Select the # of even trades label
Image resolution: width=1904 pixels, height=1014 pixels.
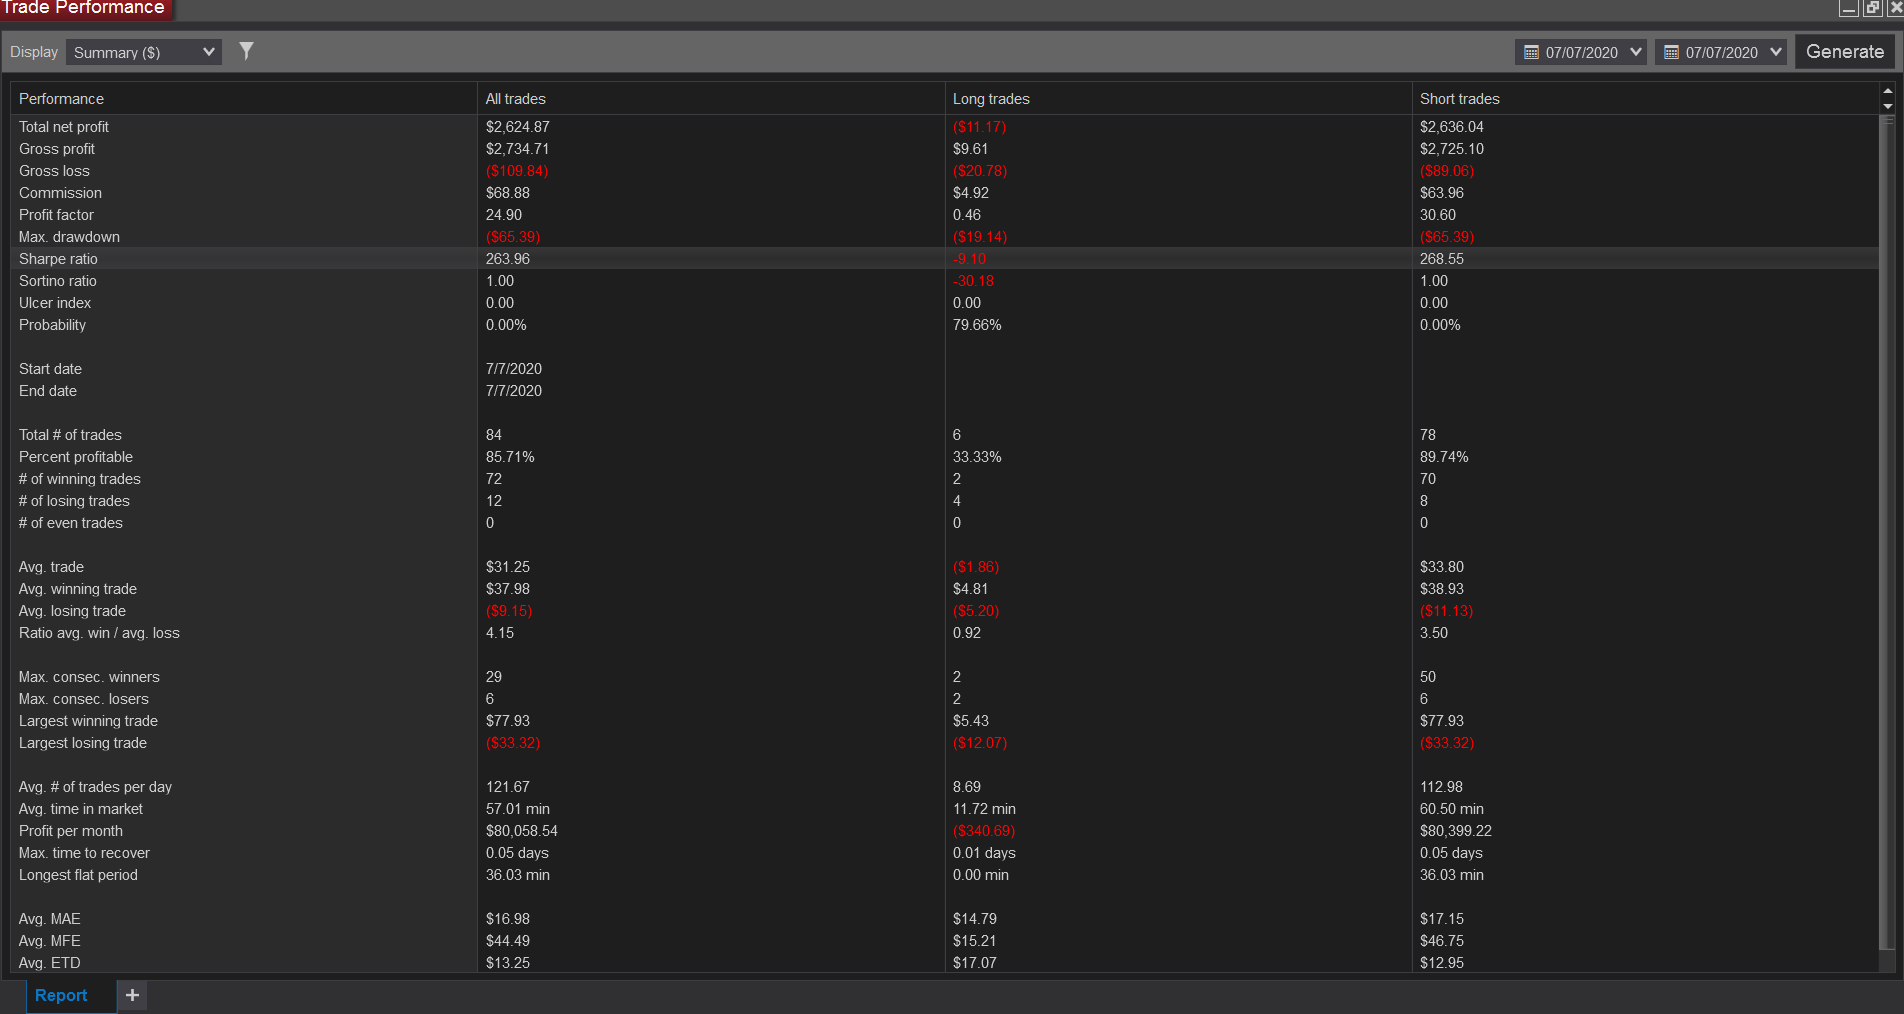(71, 523)
